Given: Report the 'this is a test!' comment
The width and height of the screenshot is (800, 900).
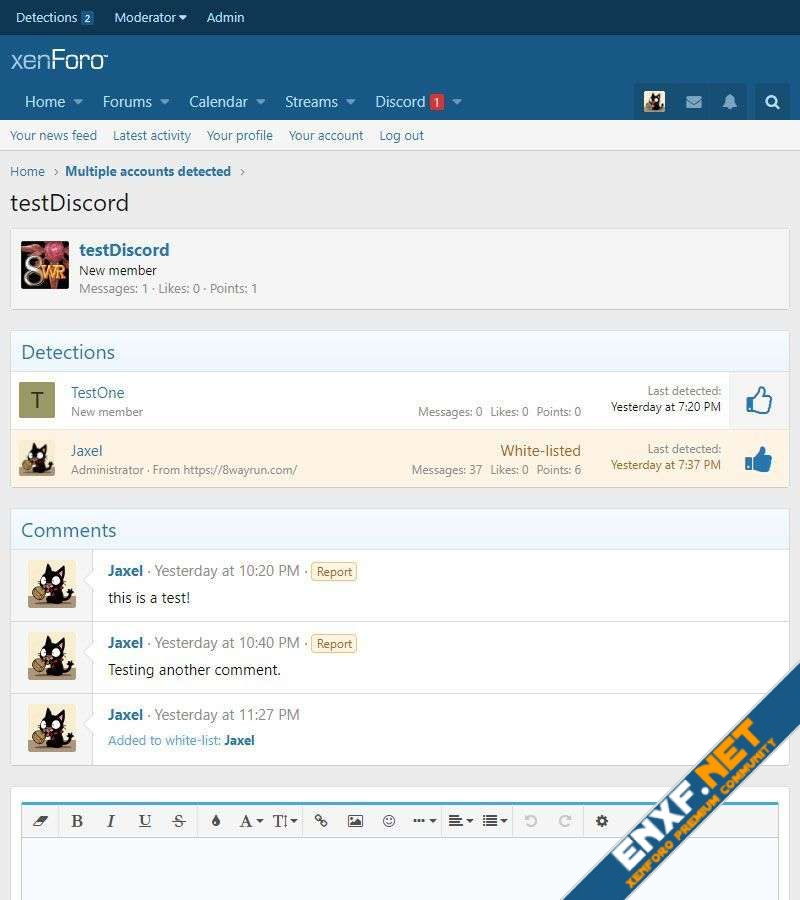Looking at the screenshot, I should 334,572.
